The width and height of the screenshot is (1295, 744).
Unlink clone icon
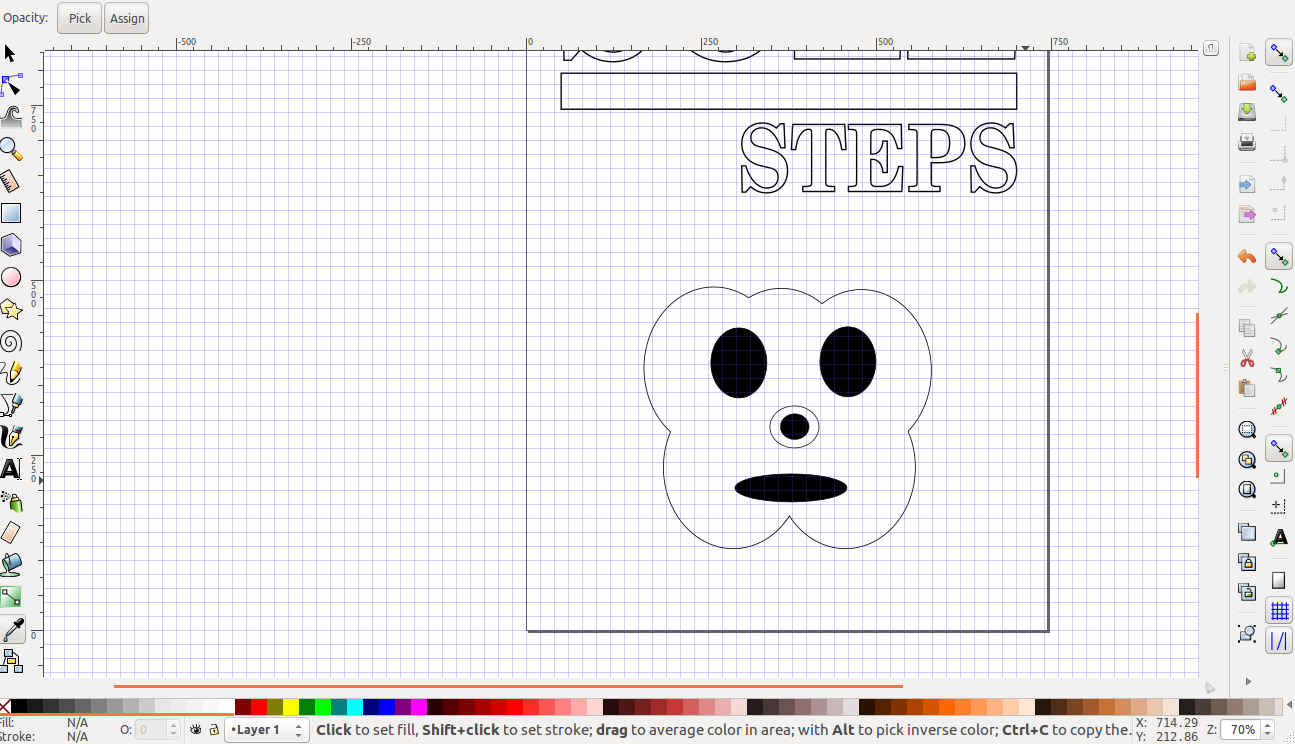click(x=1247, y=592)
